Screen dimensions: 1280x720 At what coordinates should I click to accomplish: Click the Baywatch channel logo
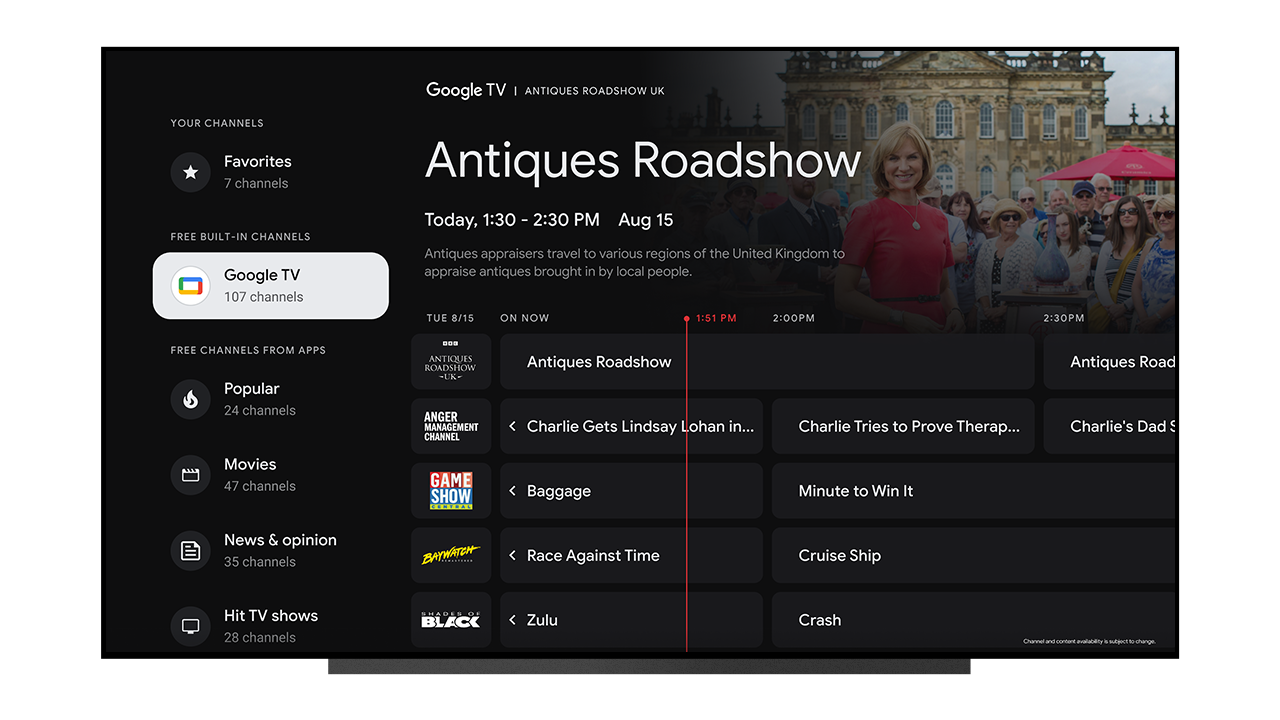(x=451, y=555)
